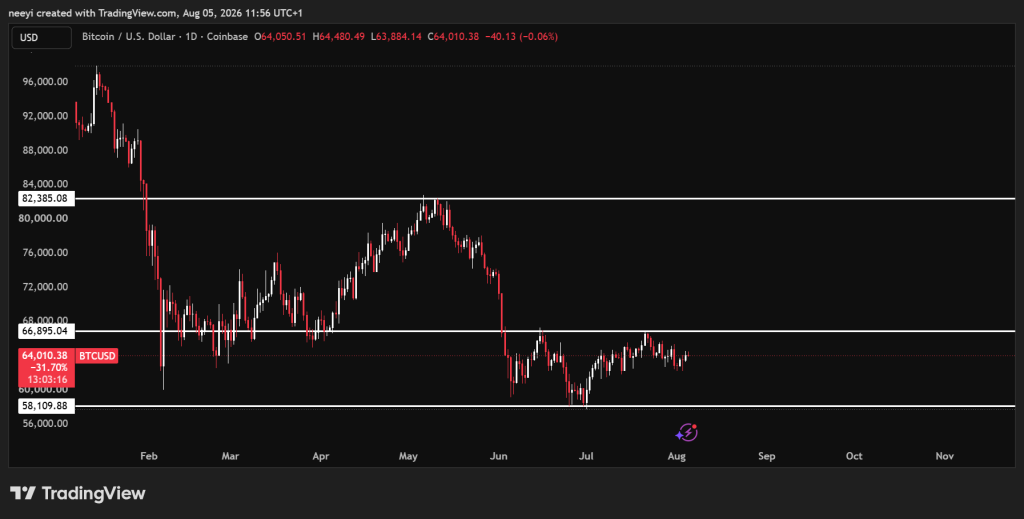Click the Apr time axis label
The image size is (1024, 519).
coord(321,456)
